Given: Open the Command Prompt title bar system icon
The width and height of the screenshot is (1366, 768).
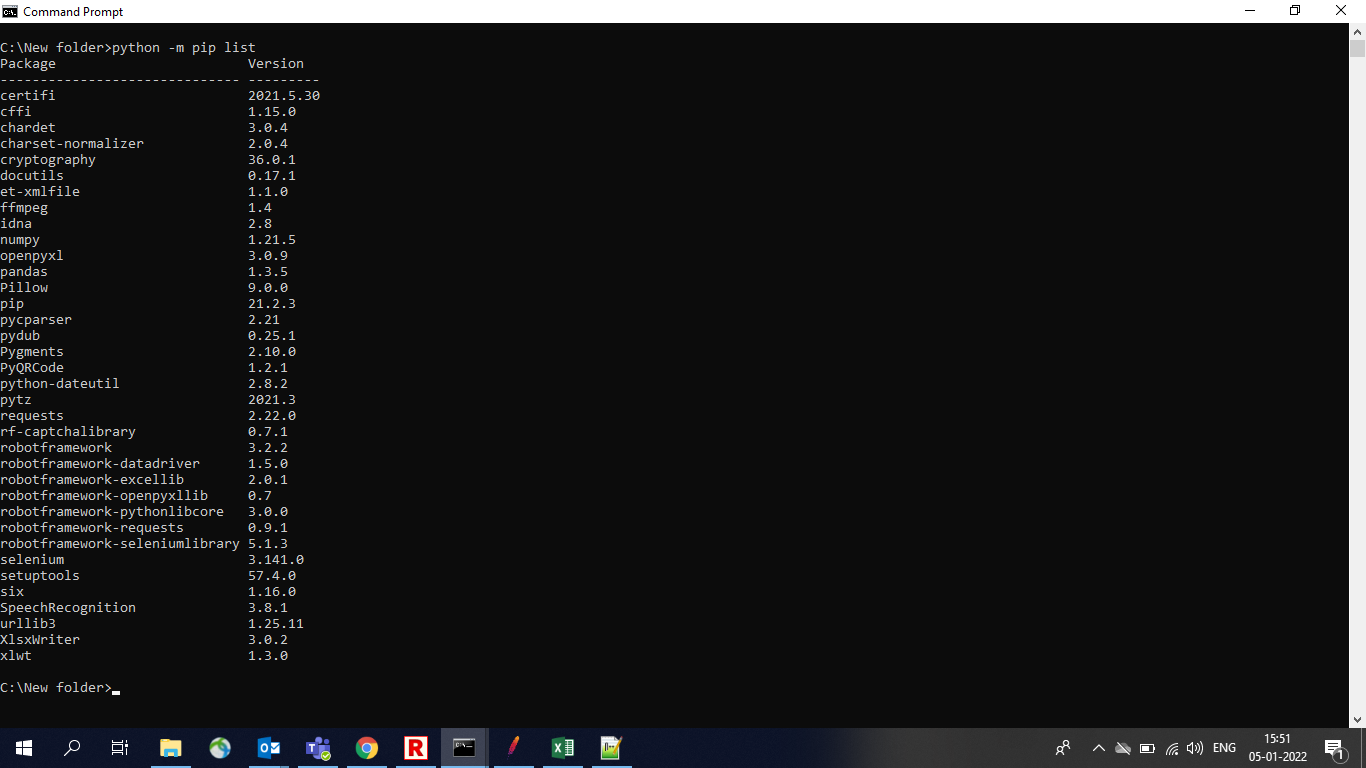Looking at the screenshot, I should tap(10, 11).
